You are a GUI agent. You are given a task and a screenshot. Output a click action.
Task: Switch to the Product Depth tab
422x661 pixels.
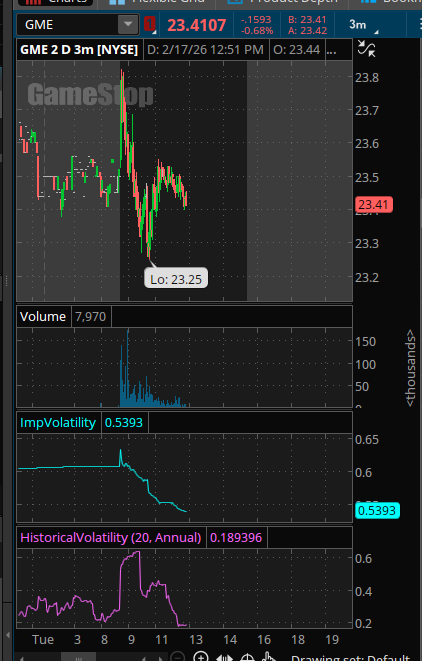pyautogui.click(x=282, y=2)
